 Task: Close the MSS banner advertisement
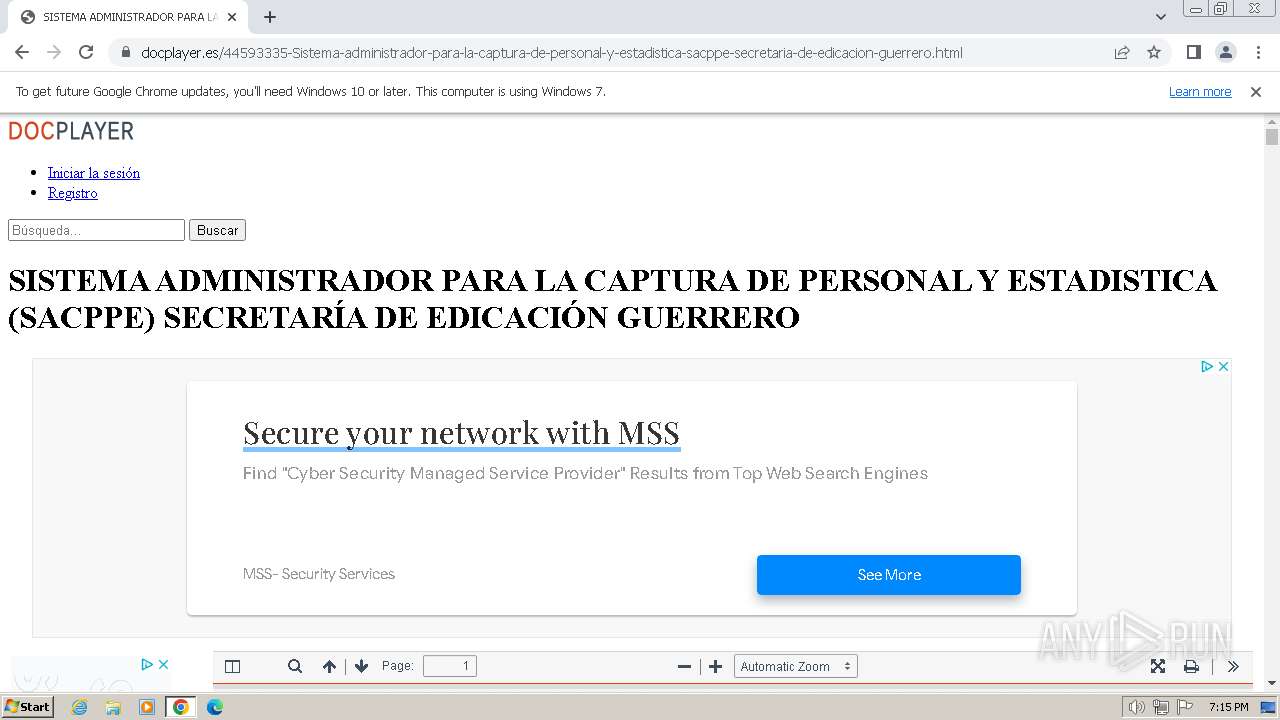coord(1223,367)
